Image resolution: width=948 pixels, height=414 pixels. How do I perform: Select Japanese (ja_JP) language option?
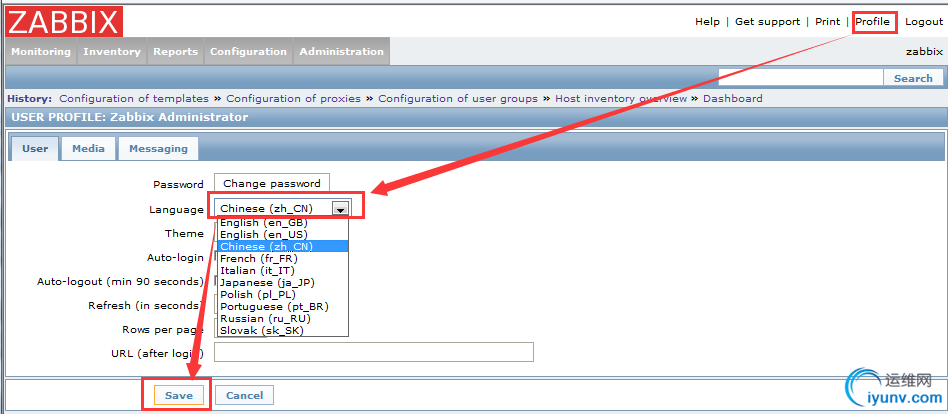pos(282,282)
